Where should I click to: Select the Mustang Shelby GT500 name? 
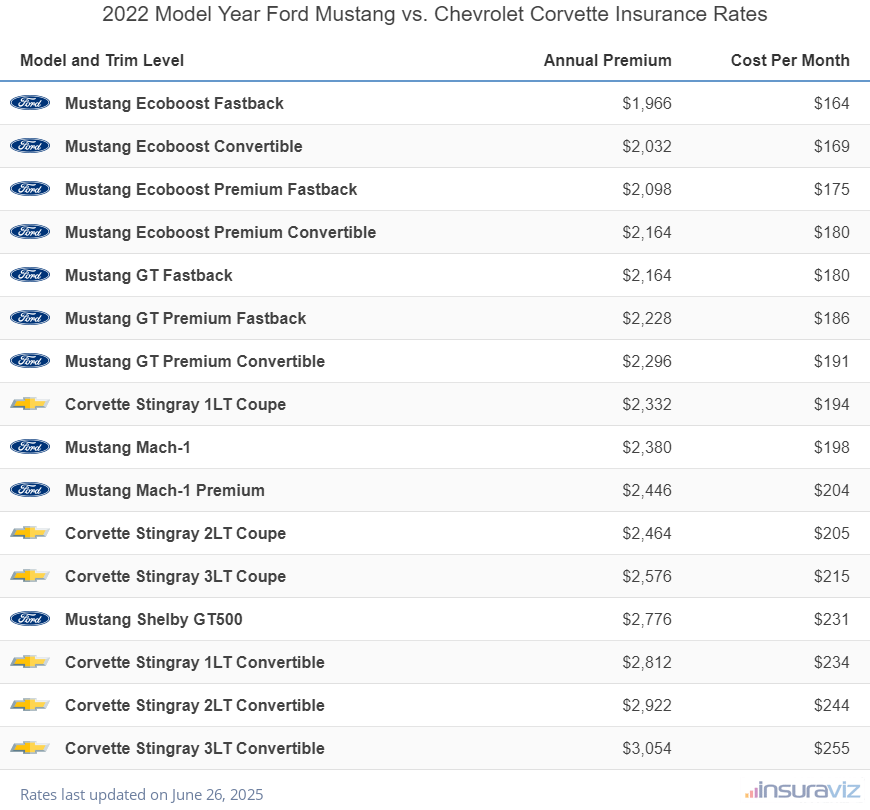154,619
